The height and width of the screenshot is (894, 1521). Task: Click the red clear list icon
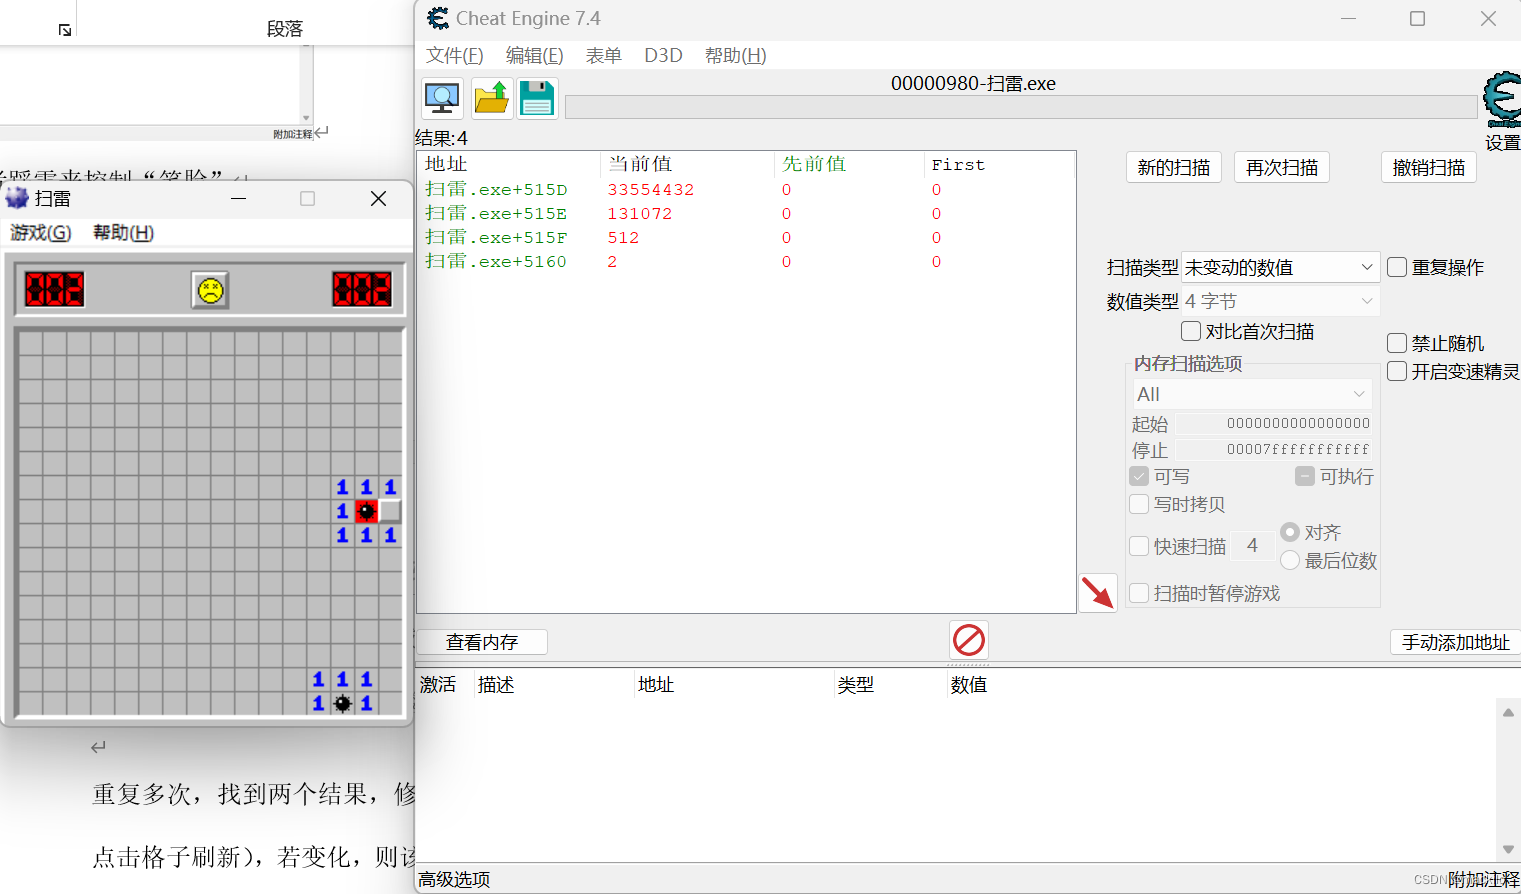tap(968, 640)
